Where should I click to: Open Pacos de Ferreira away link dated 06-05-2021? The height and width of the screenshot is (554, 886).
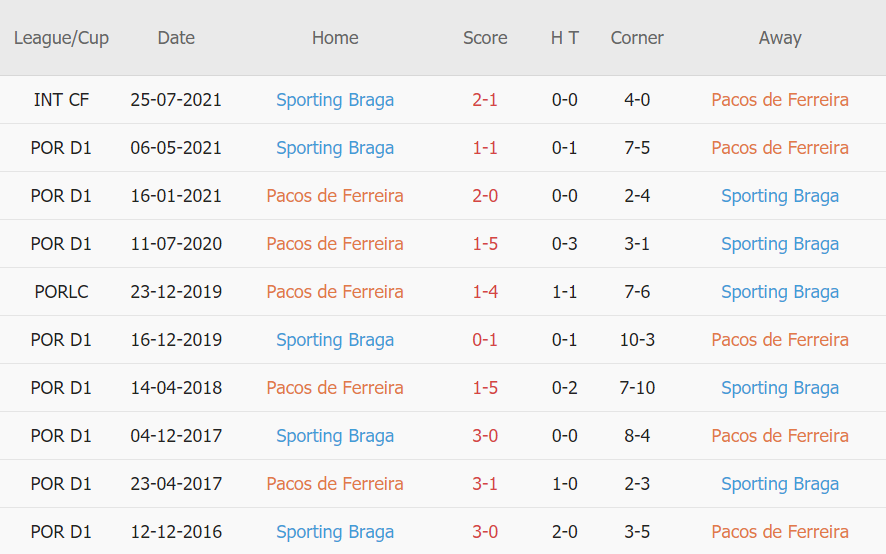pos(780,148)
